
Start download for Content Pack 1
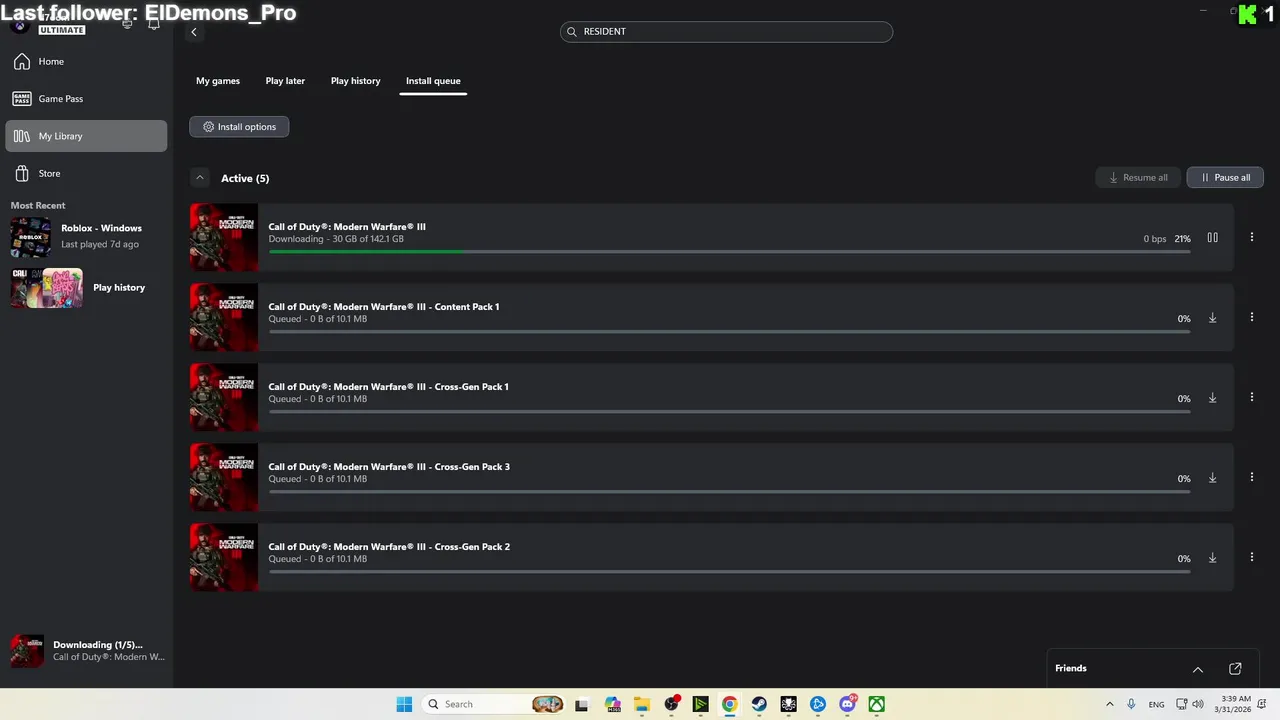1212,318
